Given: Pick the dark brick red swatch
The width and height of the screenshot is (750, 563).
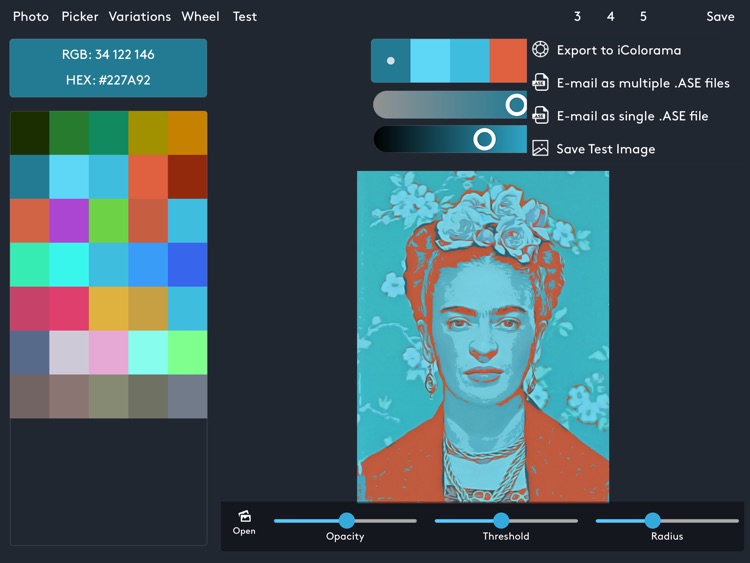Looking at the screenshot, I should [x=188, y=177].
